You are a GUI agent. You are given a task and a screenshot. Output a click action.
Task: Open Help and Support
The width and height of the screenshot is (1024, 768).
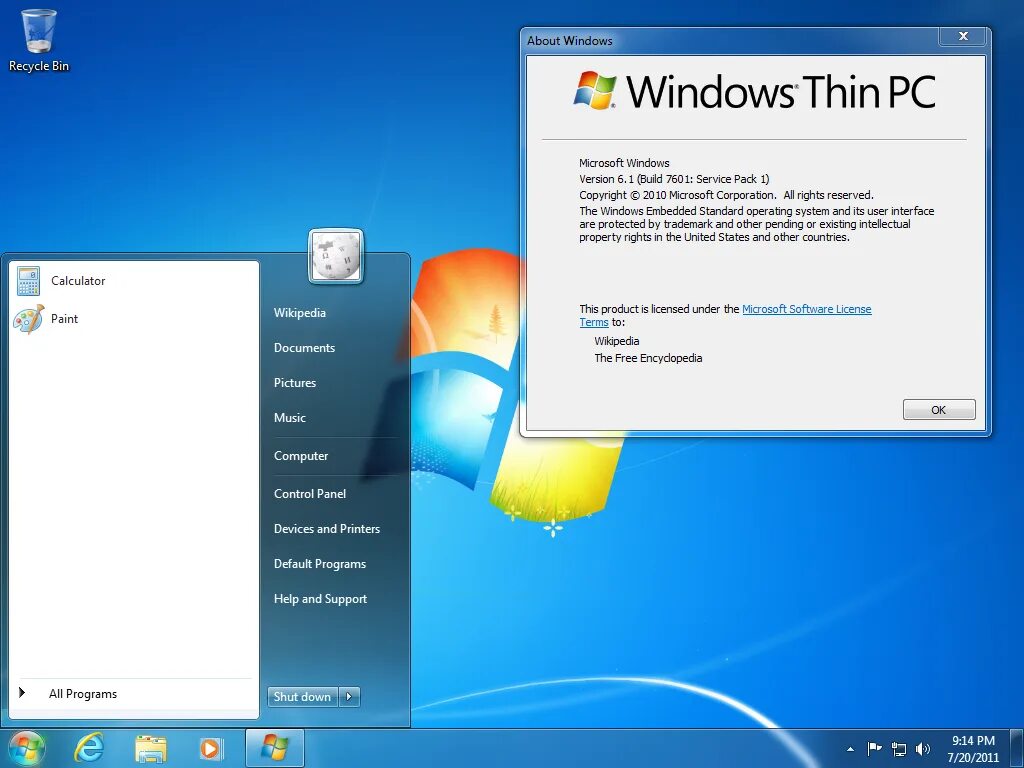pyautogui.click(x=321, y=599)
